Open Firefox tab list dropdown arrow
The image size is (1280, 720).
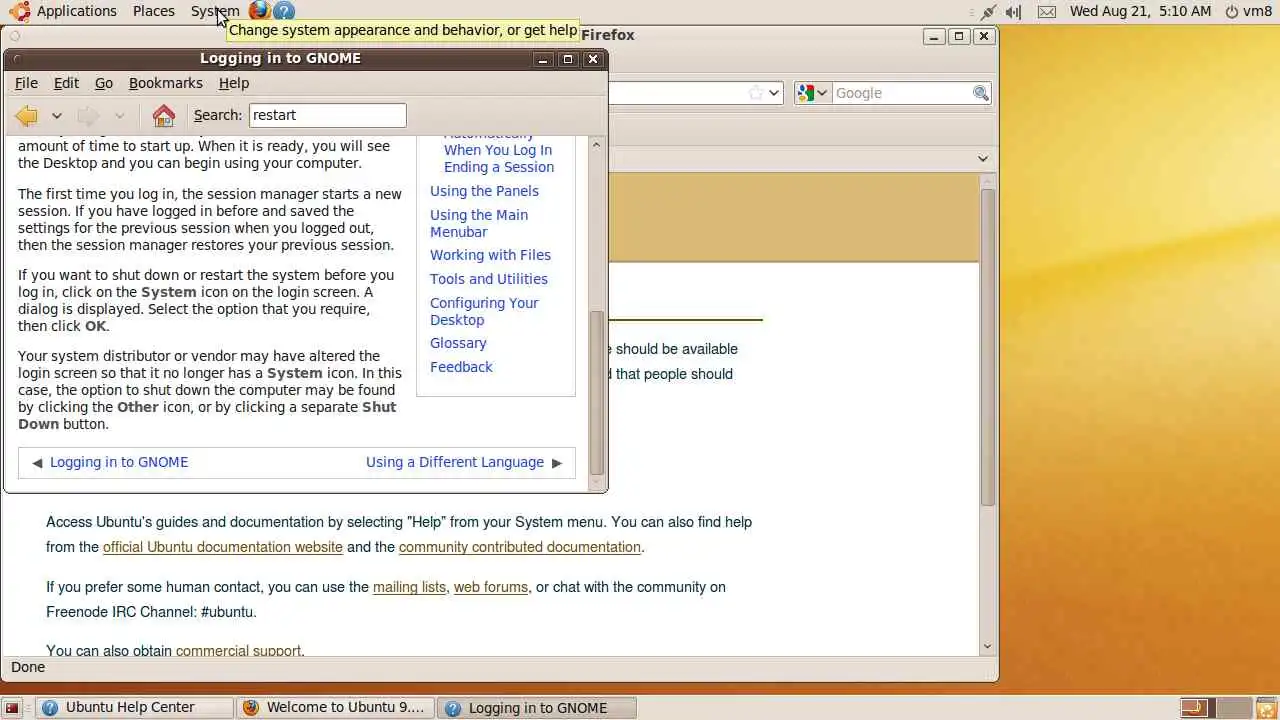click(983, 158)
